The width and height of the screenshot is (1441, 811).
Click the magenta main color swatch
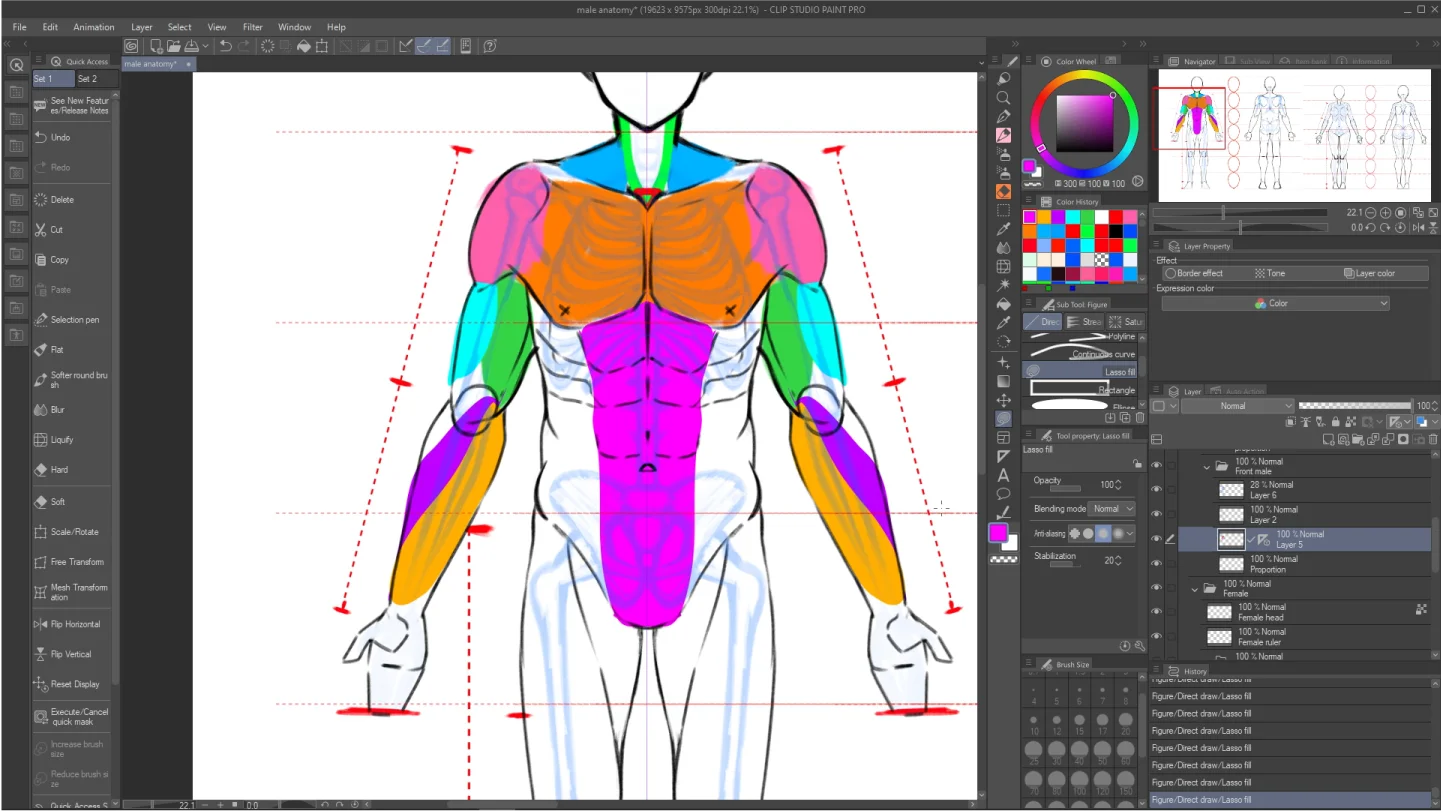click(998, 533)
